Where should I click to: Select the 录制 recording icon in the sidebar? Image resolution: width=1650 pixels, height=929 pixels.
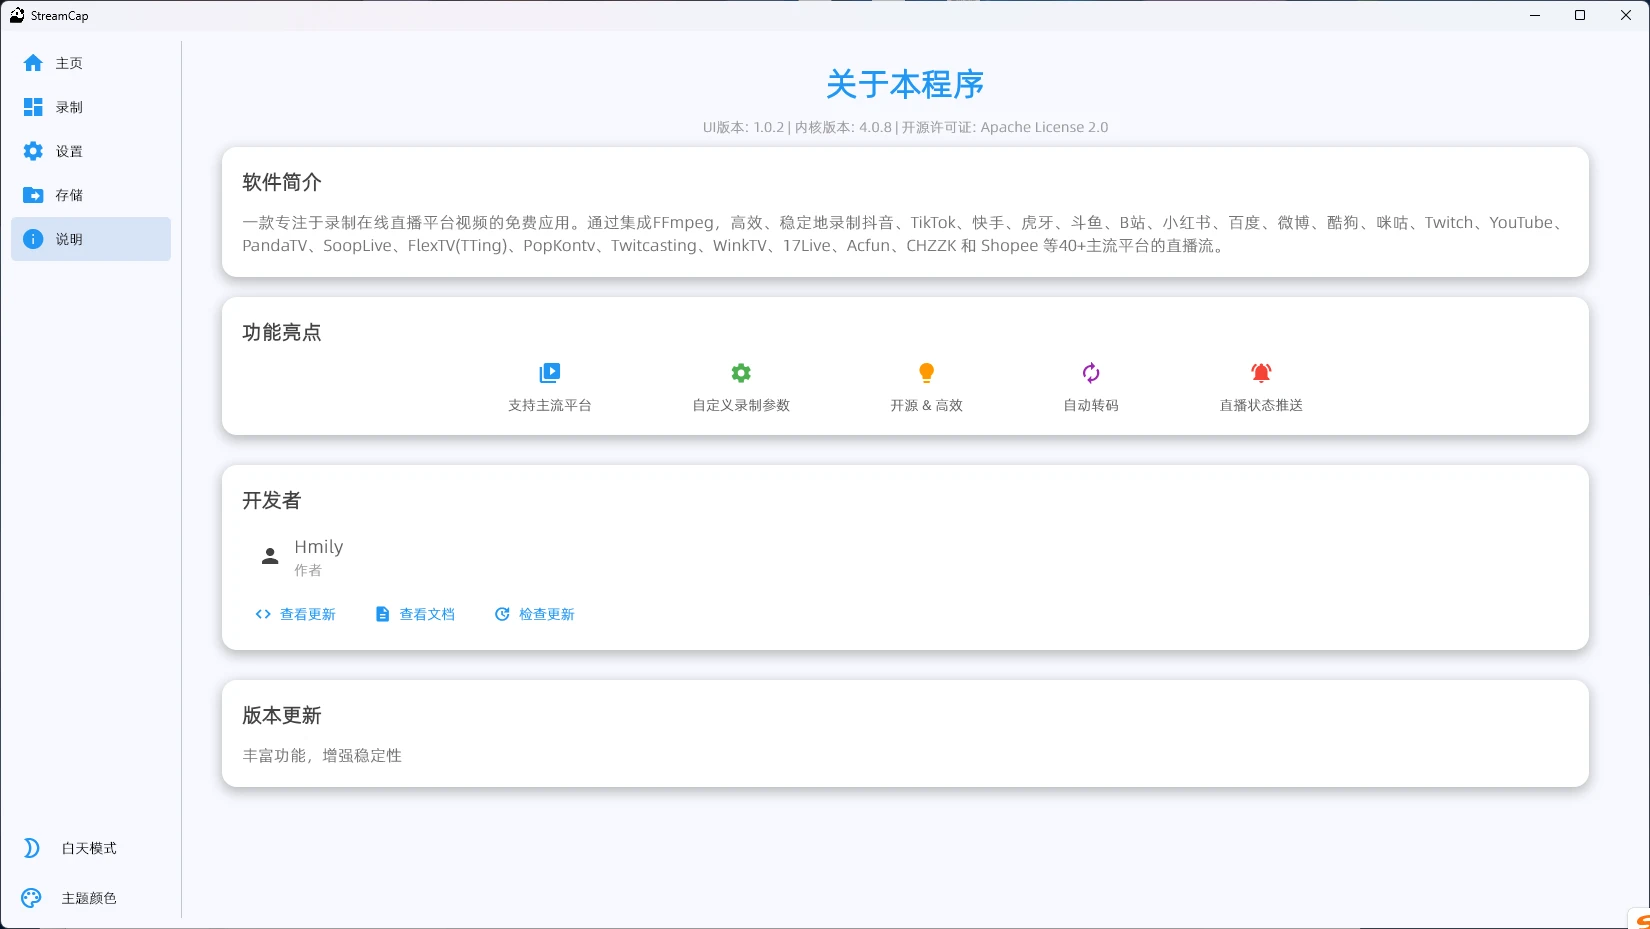pos(32,107)
